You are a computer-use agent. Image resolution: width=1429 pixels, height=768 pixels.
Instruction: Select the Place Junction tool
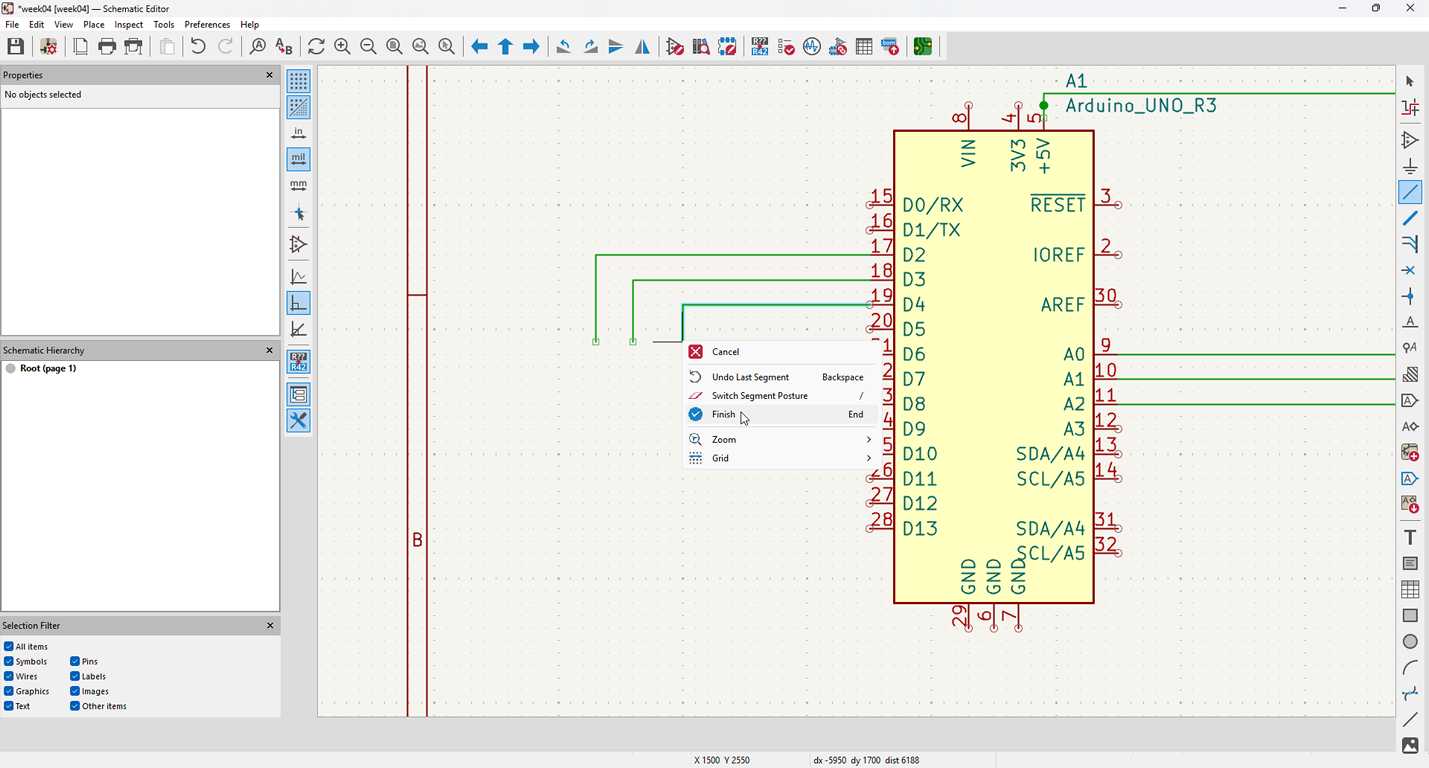1410,296
